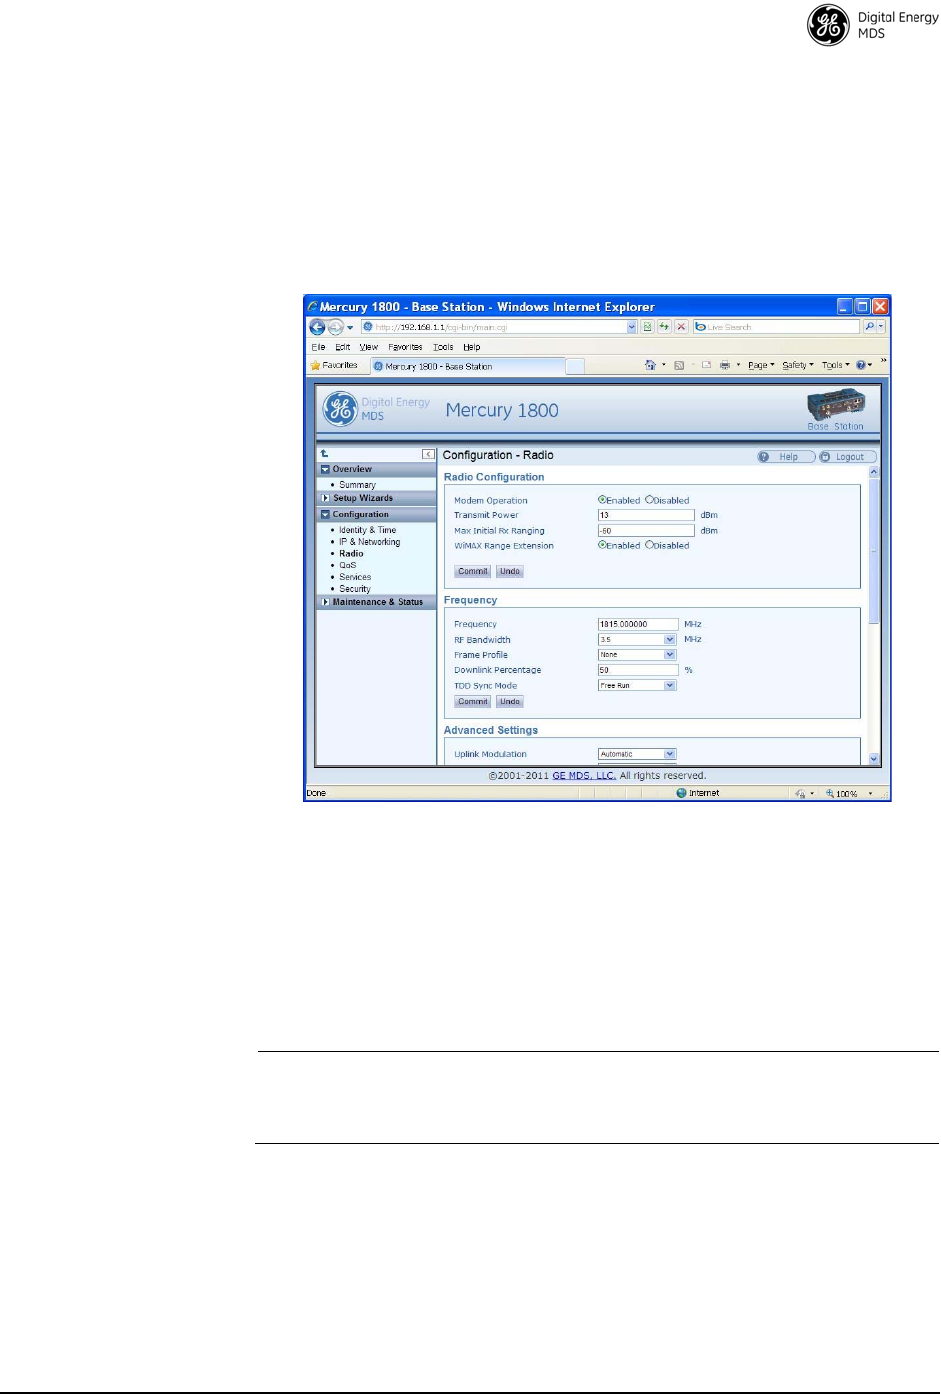This screenshot has width=941, height=1394.
Task: Click the Transmit Power input field
Action: [646, 515]
